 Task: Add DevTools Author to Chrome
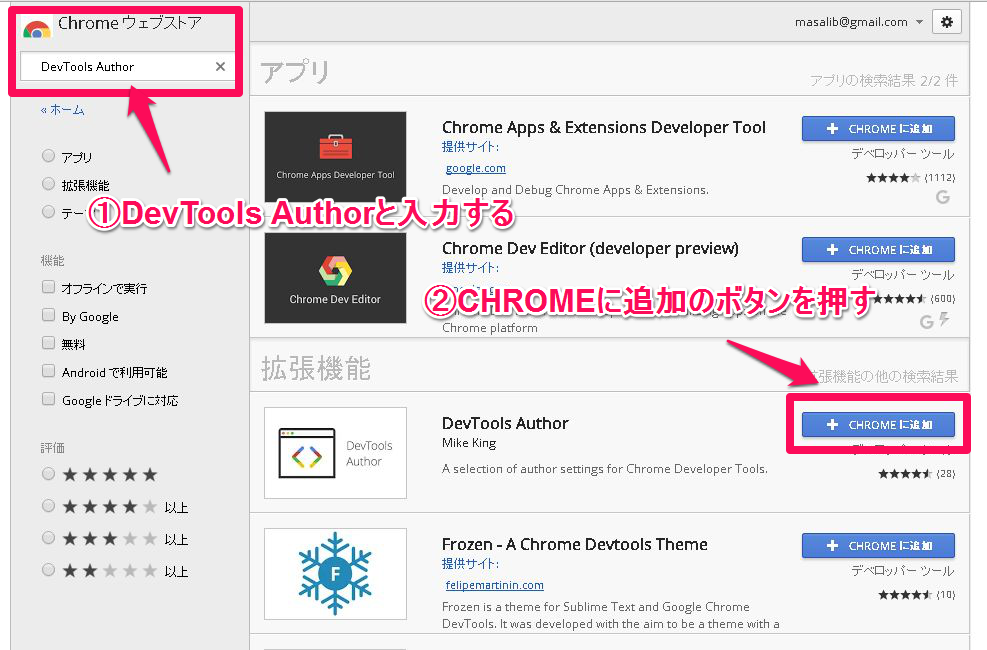[x=878, y=425]
